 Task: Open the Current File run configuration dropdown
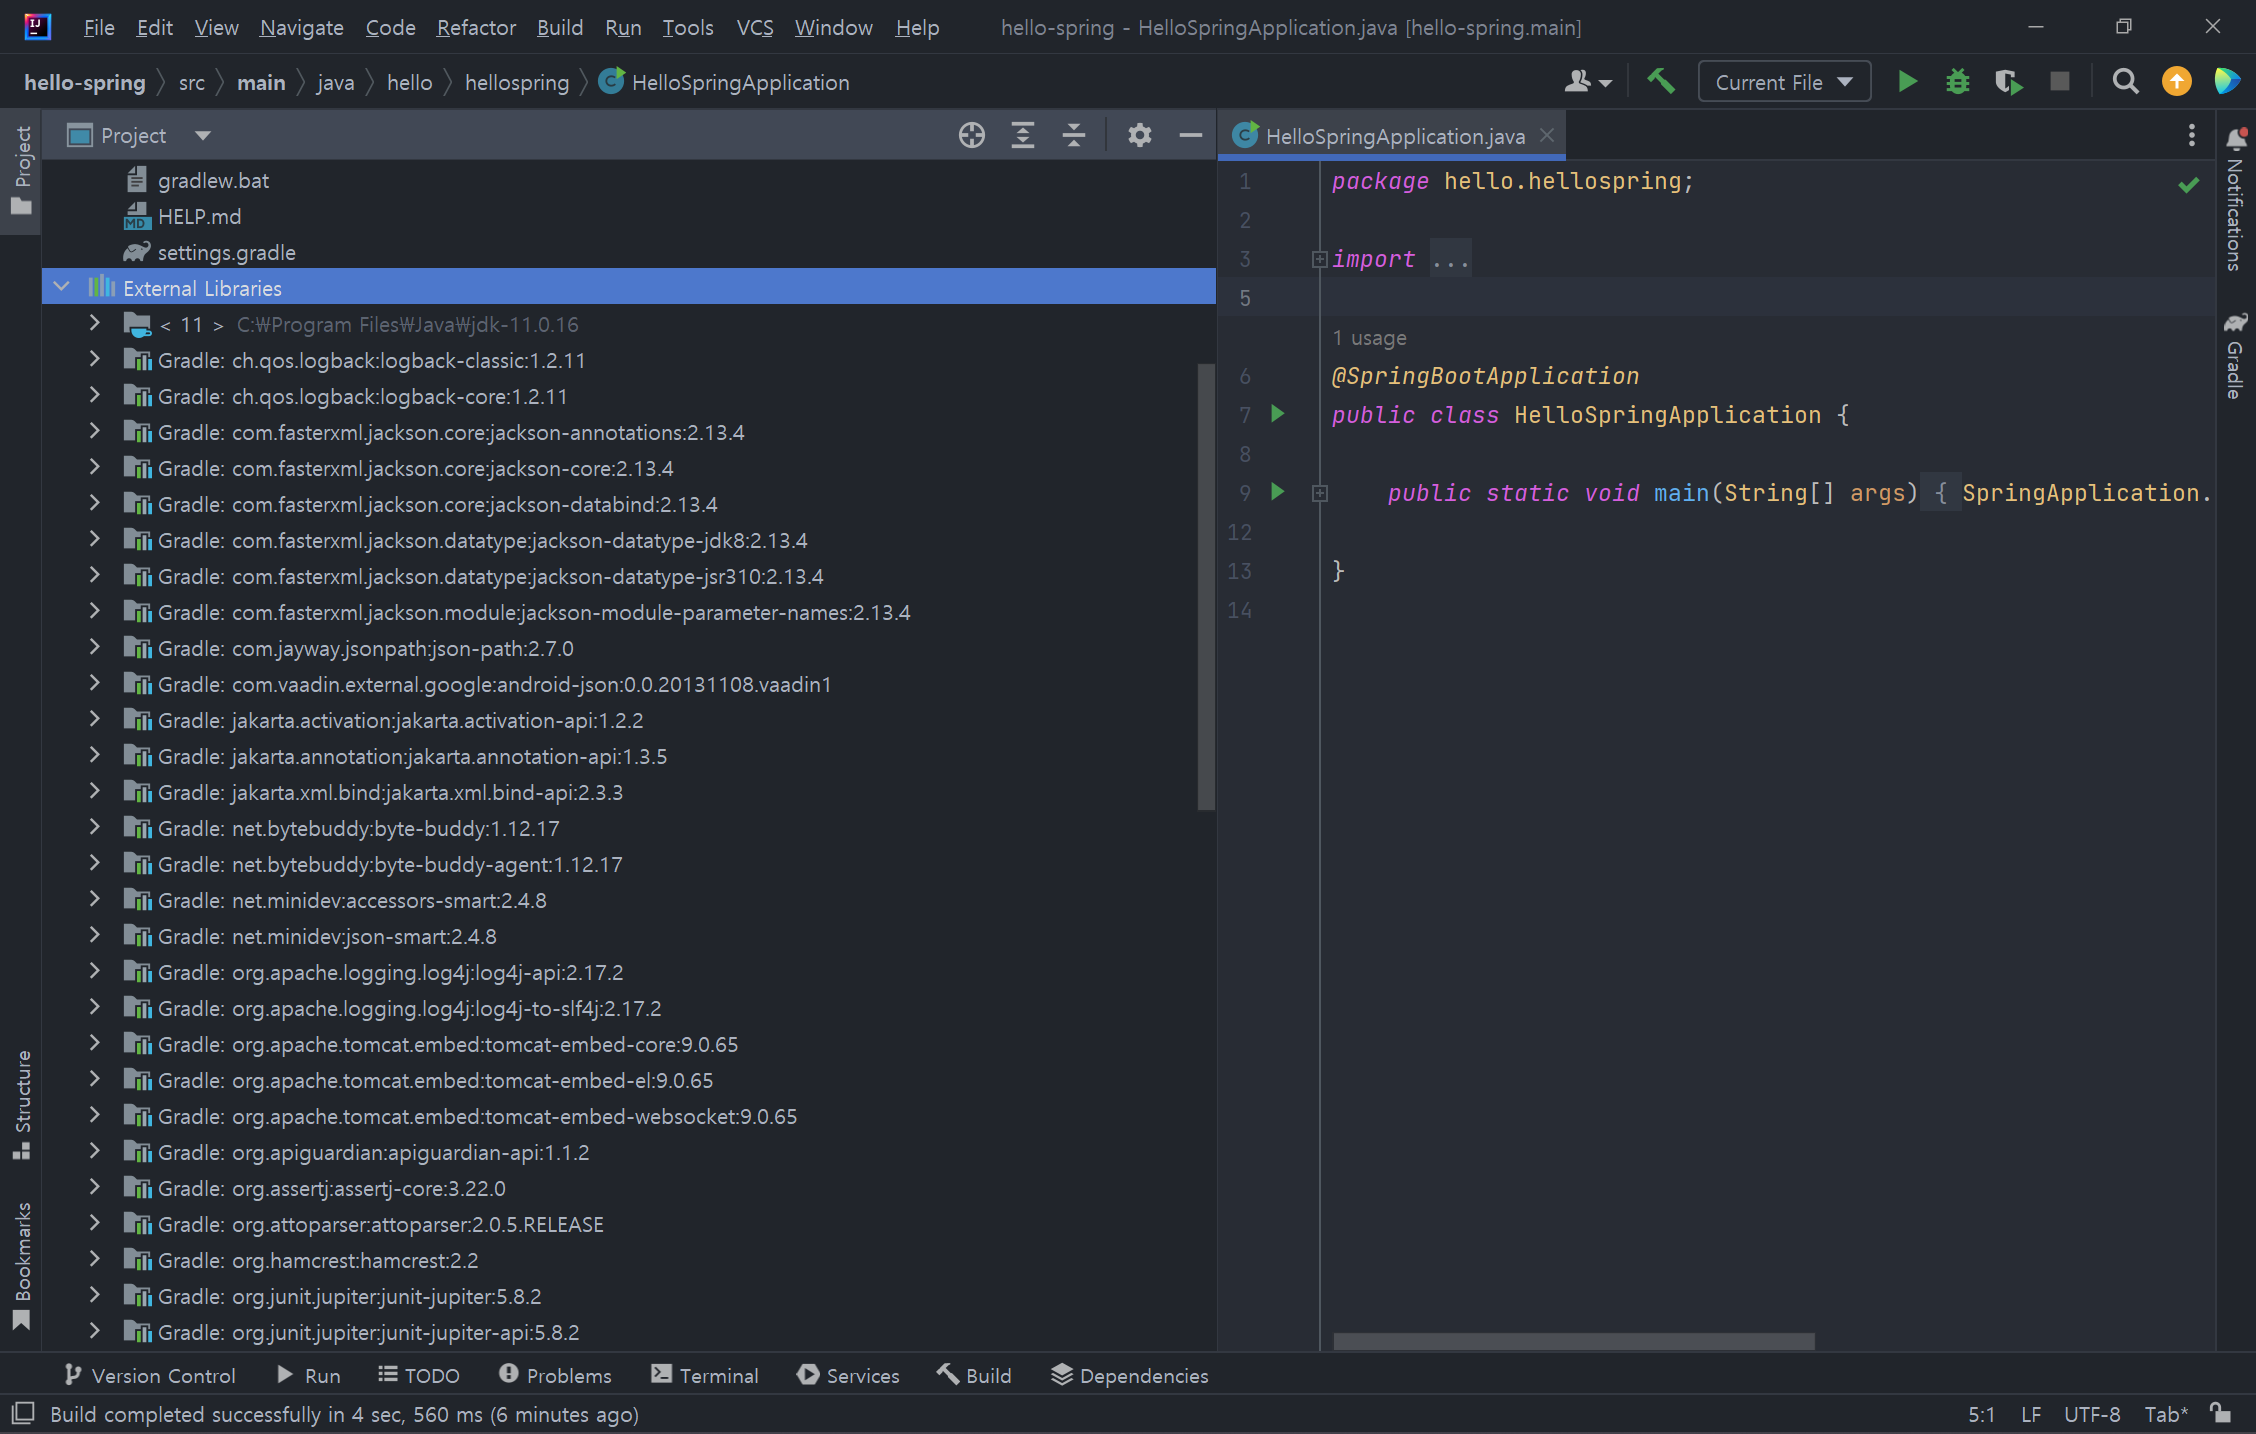(x=1784, y=82)
